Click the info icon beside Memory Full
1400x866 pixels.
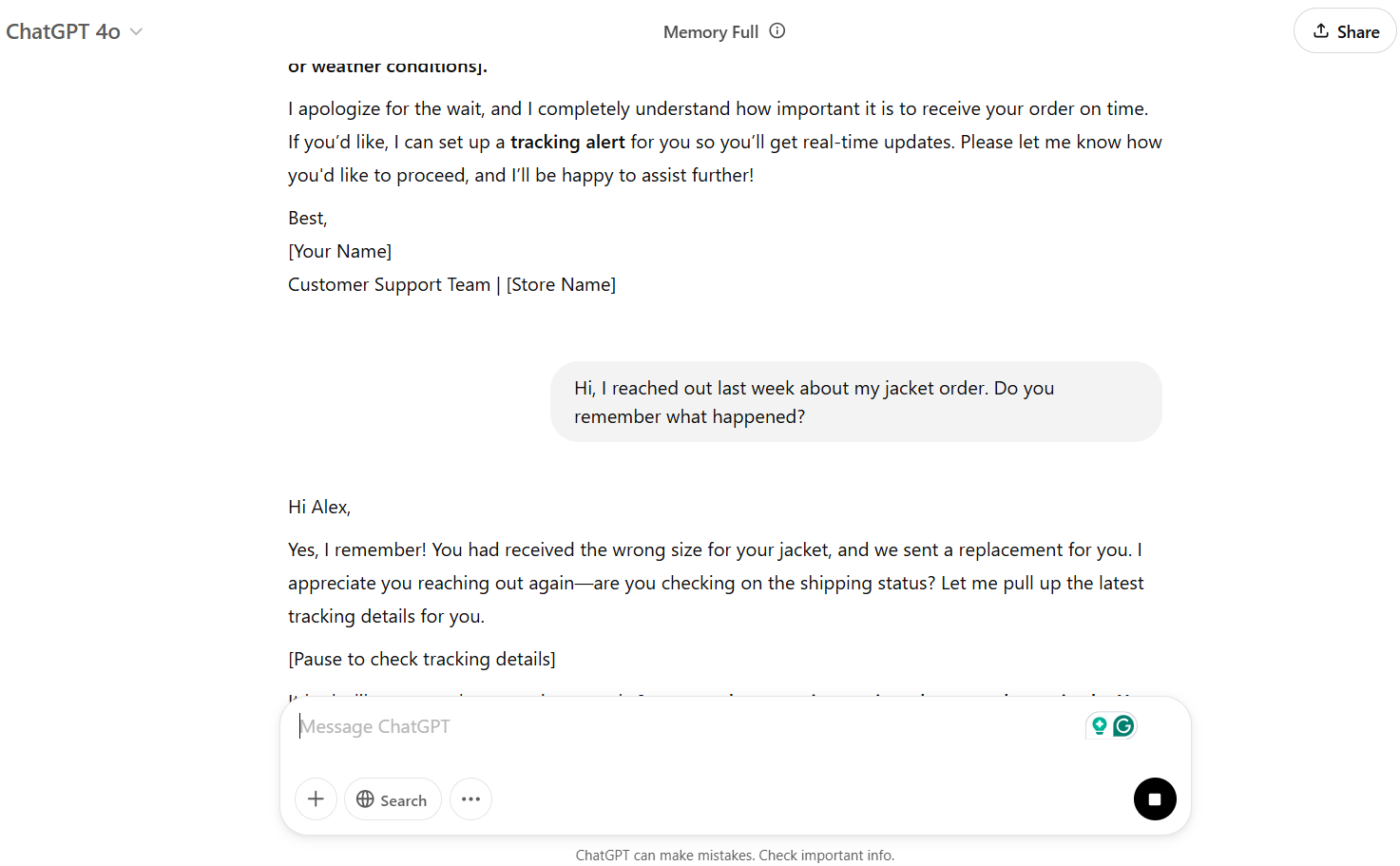coord(777,31)
